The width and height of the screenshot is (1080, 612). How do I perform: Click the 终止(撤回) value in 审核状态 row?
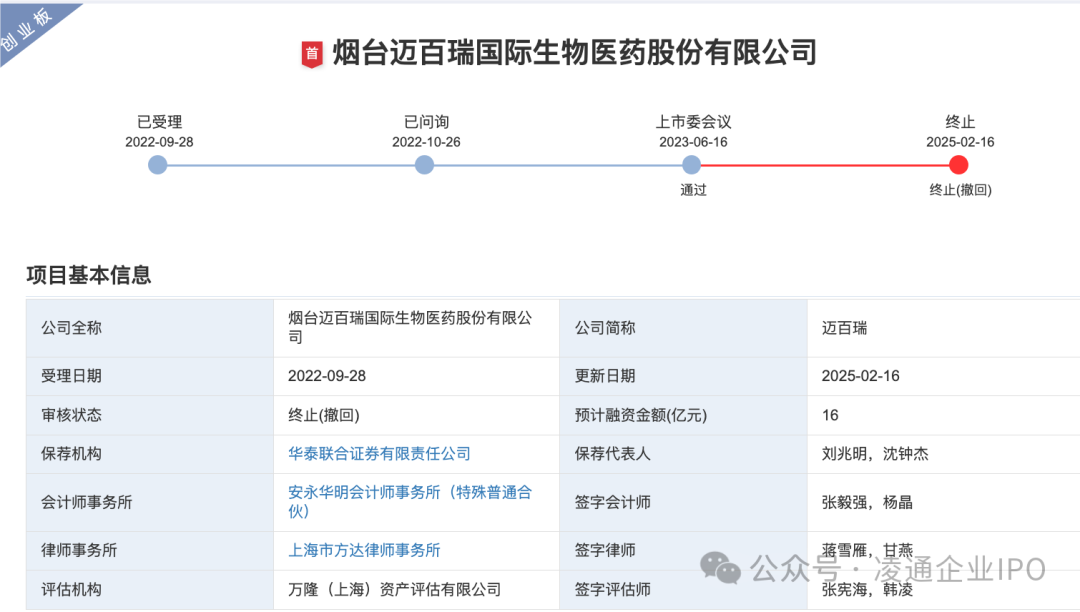(324, 415)
